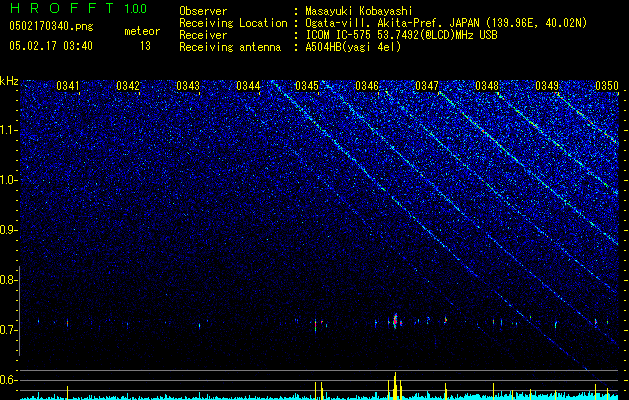
Task: Click the 'Observer' field label
Action: 203,11
